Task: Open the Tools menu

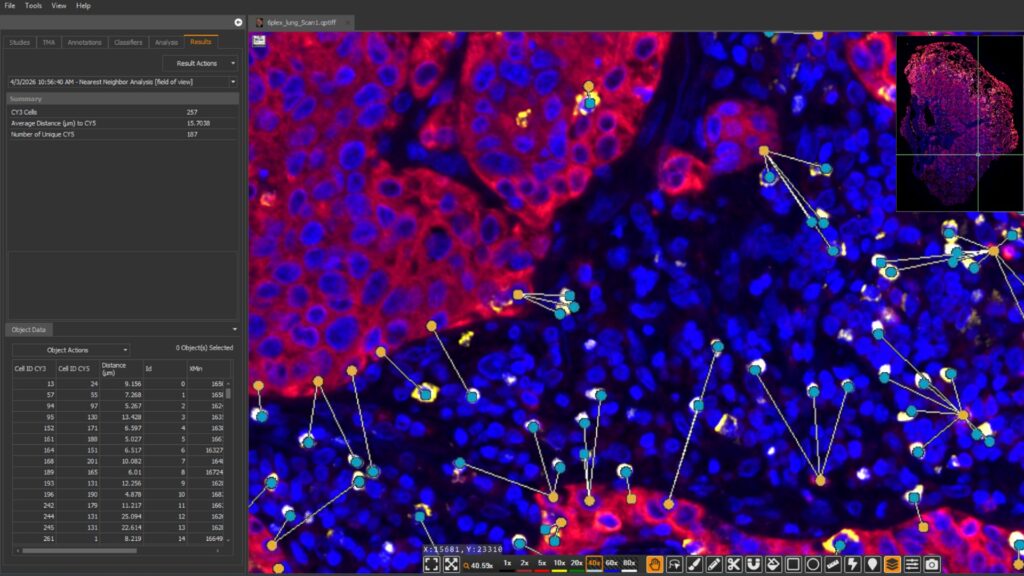Action: (33, 6)
